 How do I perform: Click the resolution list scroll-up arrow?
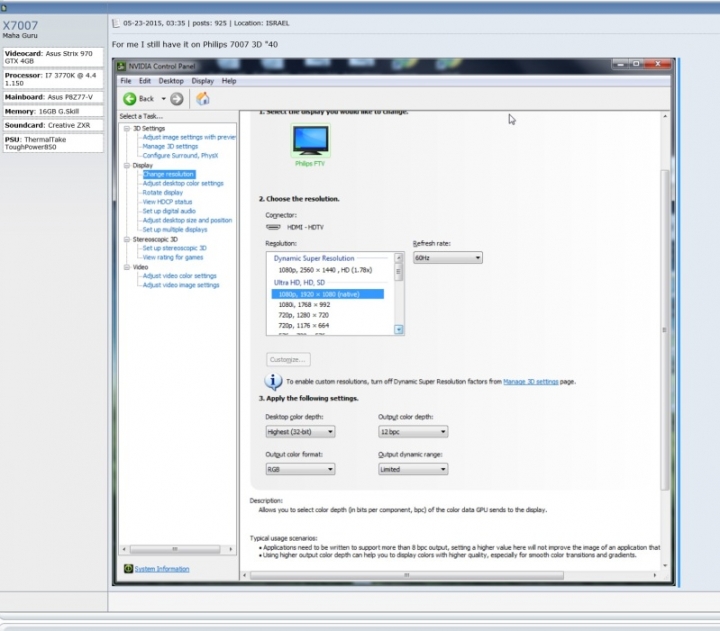click(399, 258)
